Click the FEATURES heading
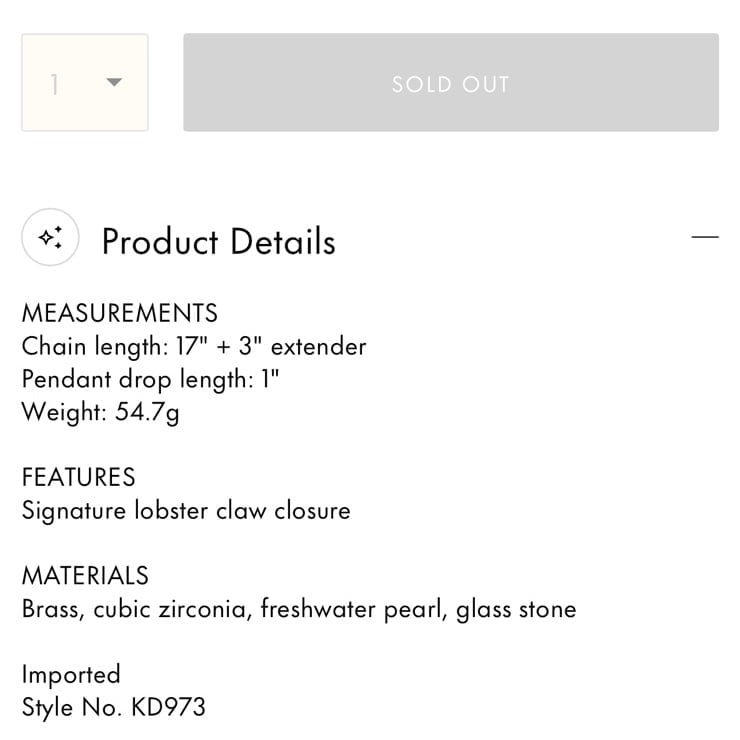 pos(79,477)
